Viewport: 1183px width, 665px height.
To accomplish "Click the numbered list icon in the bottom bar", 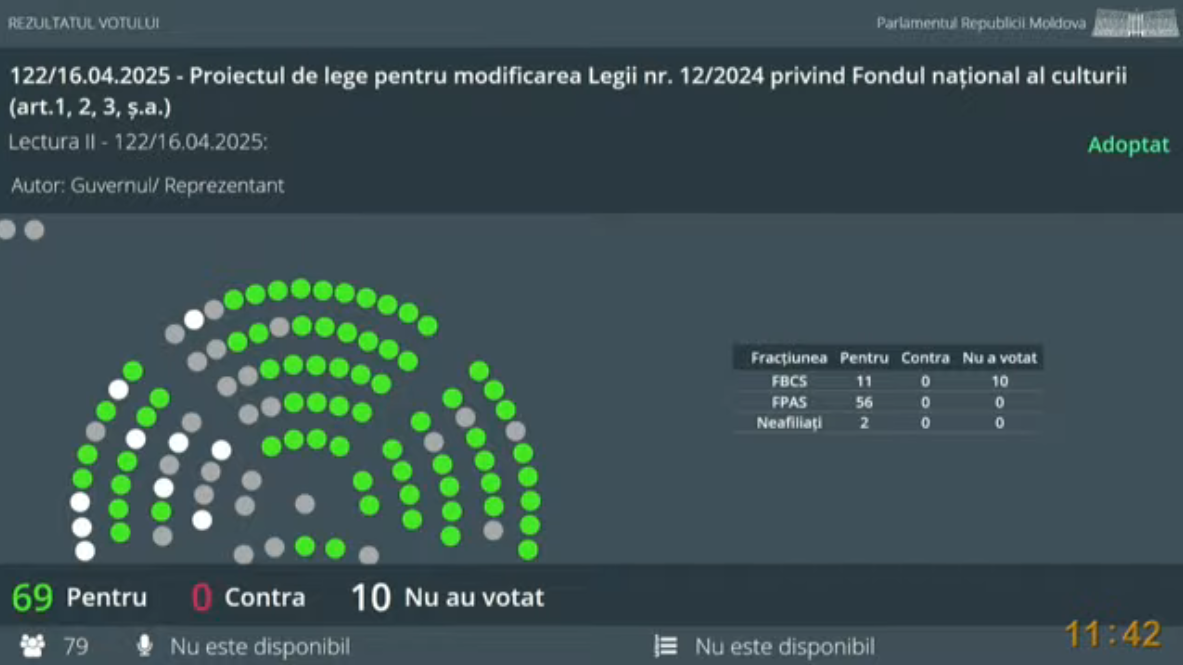I will [x=666, y=646].
